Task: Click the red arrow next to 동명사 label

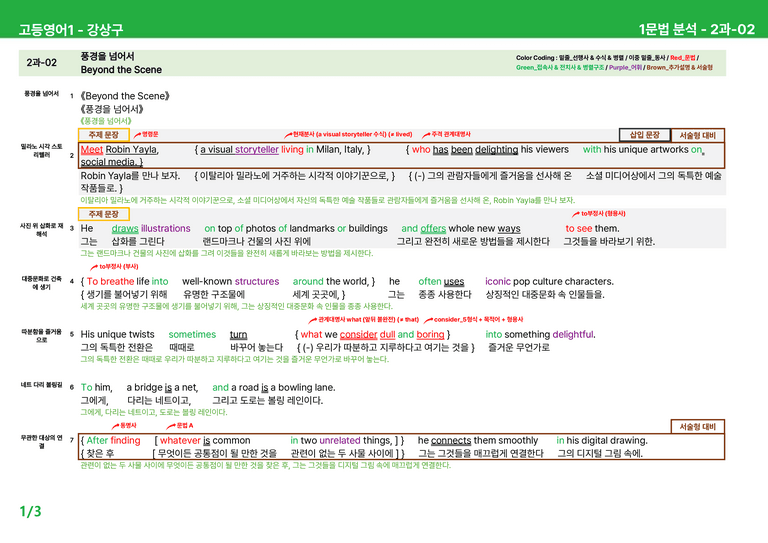Action: tap(115, 426)
